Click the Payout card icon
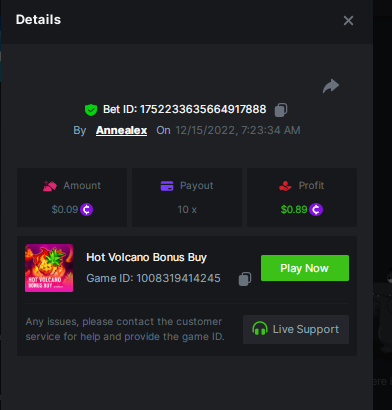Viewport: 392px width, 410px height. point(167,186)
